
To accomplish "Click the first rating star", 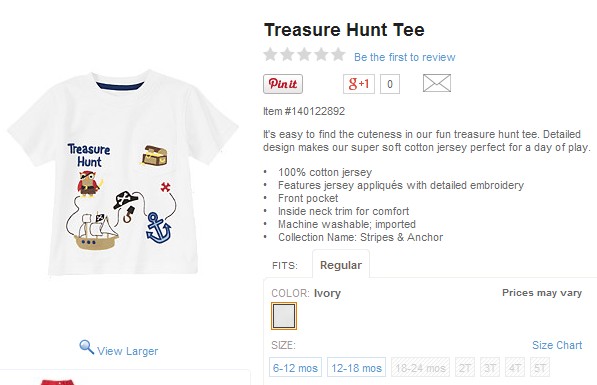I will pyautogui.click(x=270, y=54).
